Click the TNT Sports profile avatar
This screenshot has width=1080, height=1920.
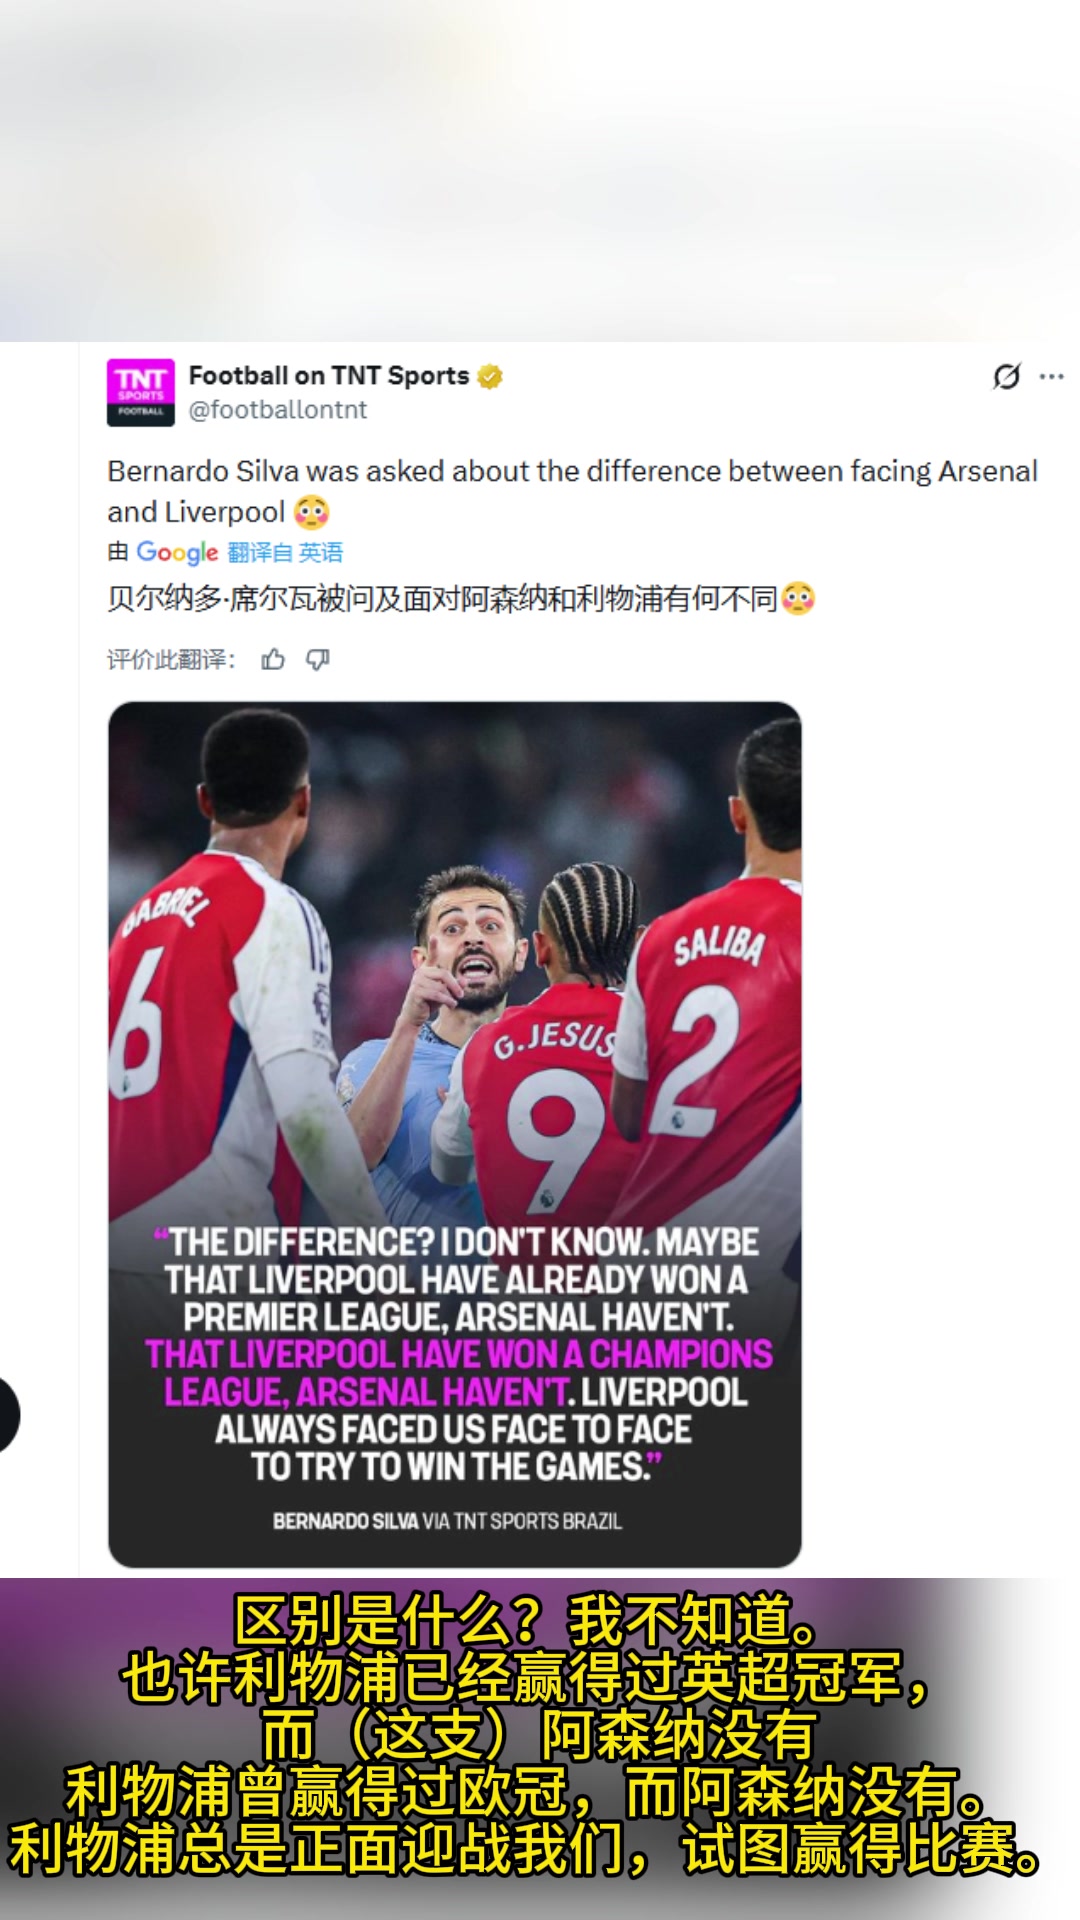click(x=141, y=392)
